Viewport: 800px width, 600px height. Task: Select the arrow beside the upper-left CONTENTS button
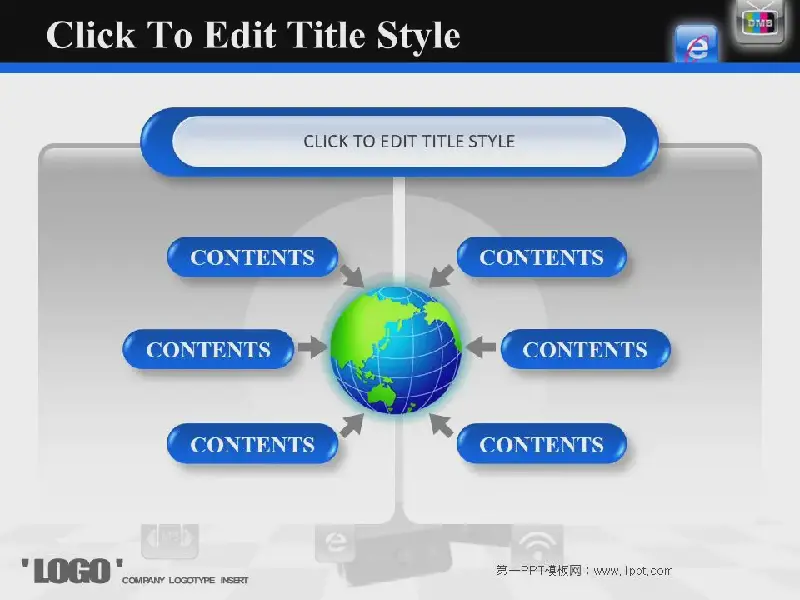(x=351, y=274)
